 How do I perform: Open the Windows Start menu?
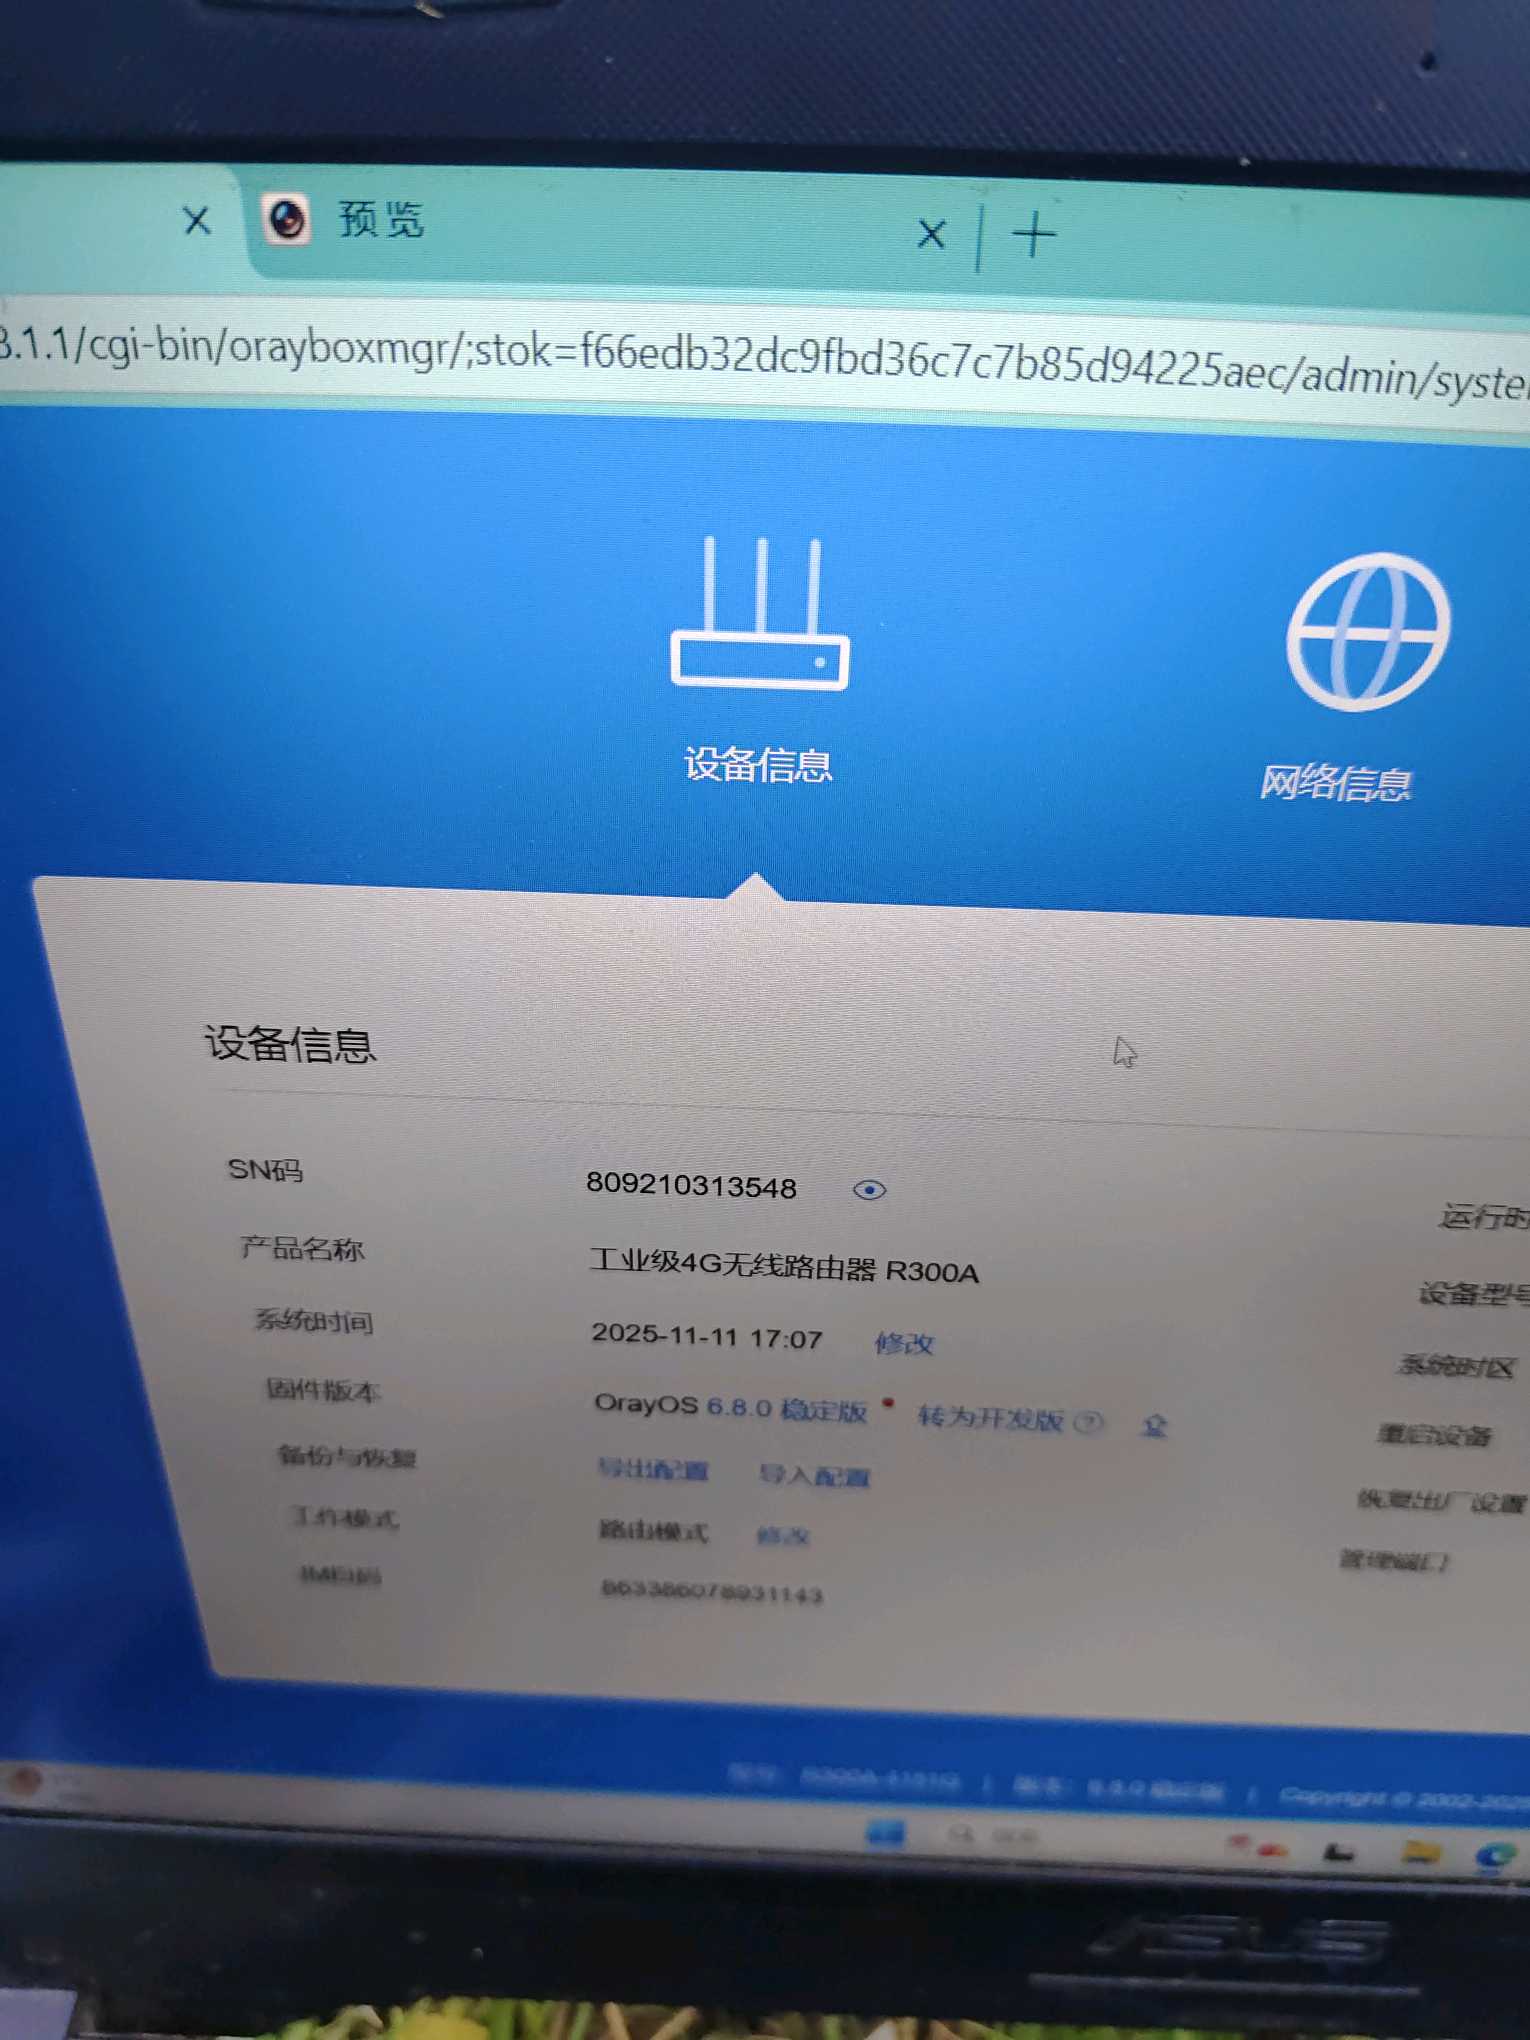(885, 1833)
